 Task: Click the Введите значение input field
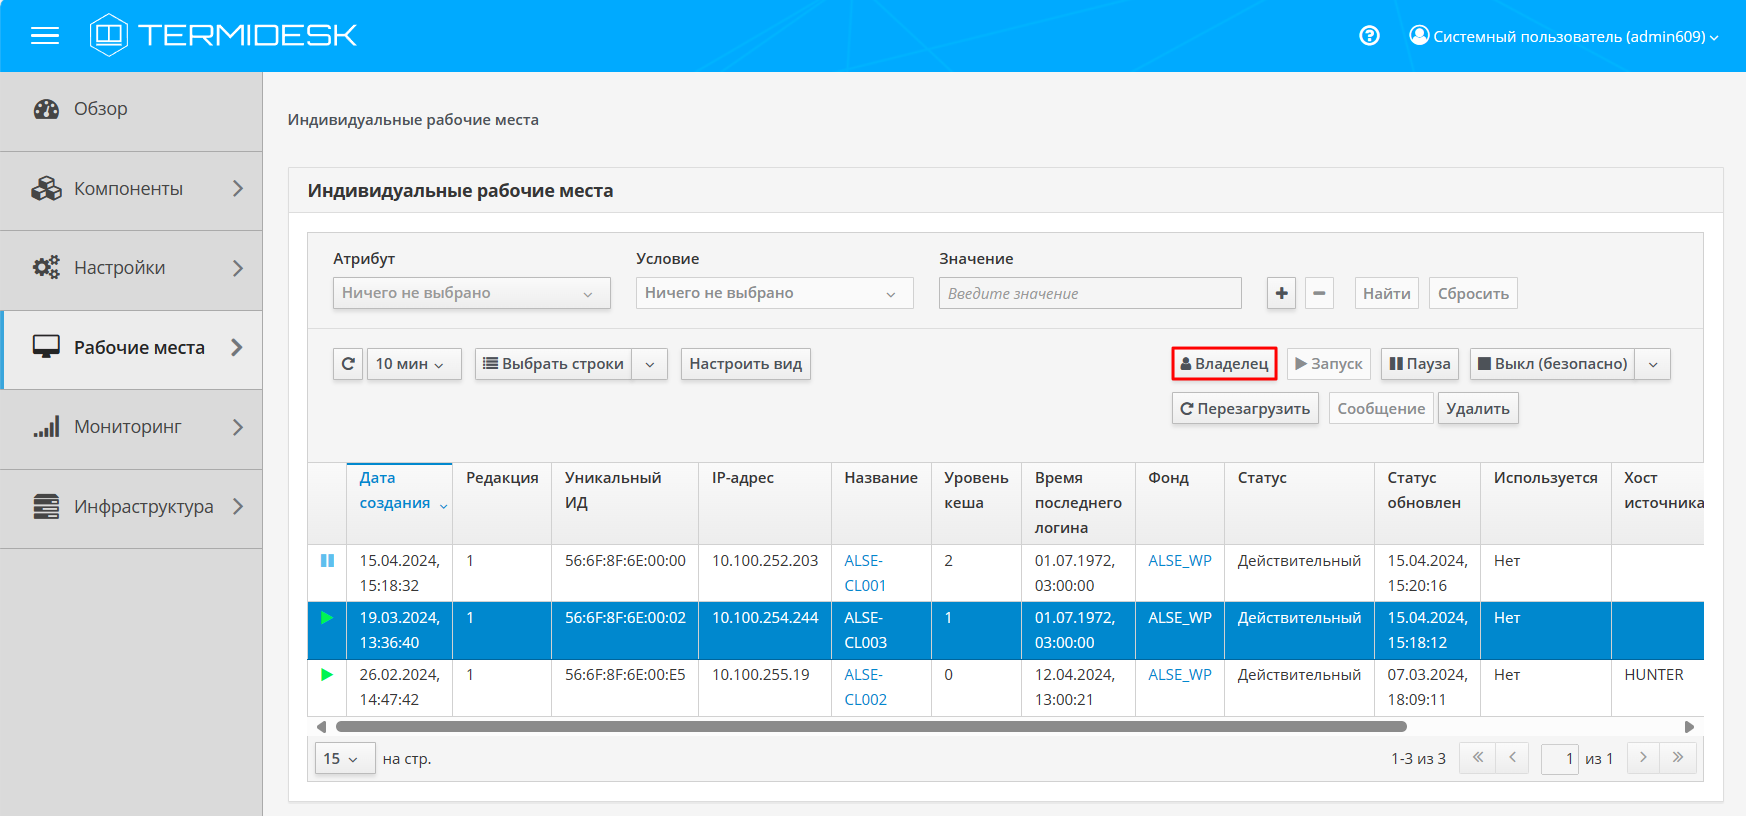click(1089, 293)
